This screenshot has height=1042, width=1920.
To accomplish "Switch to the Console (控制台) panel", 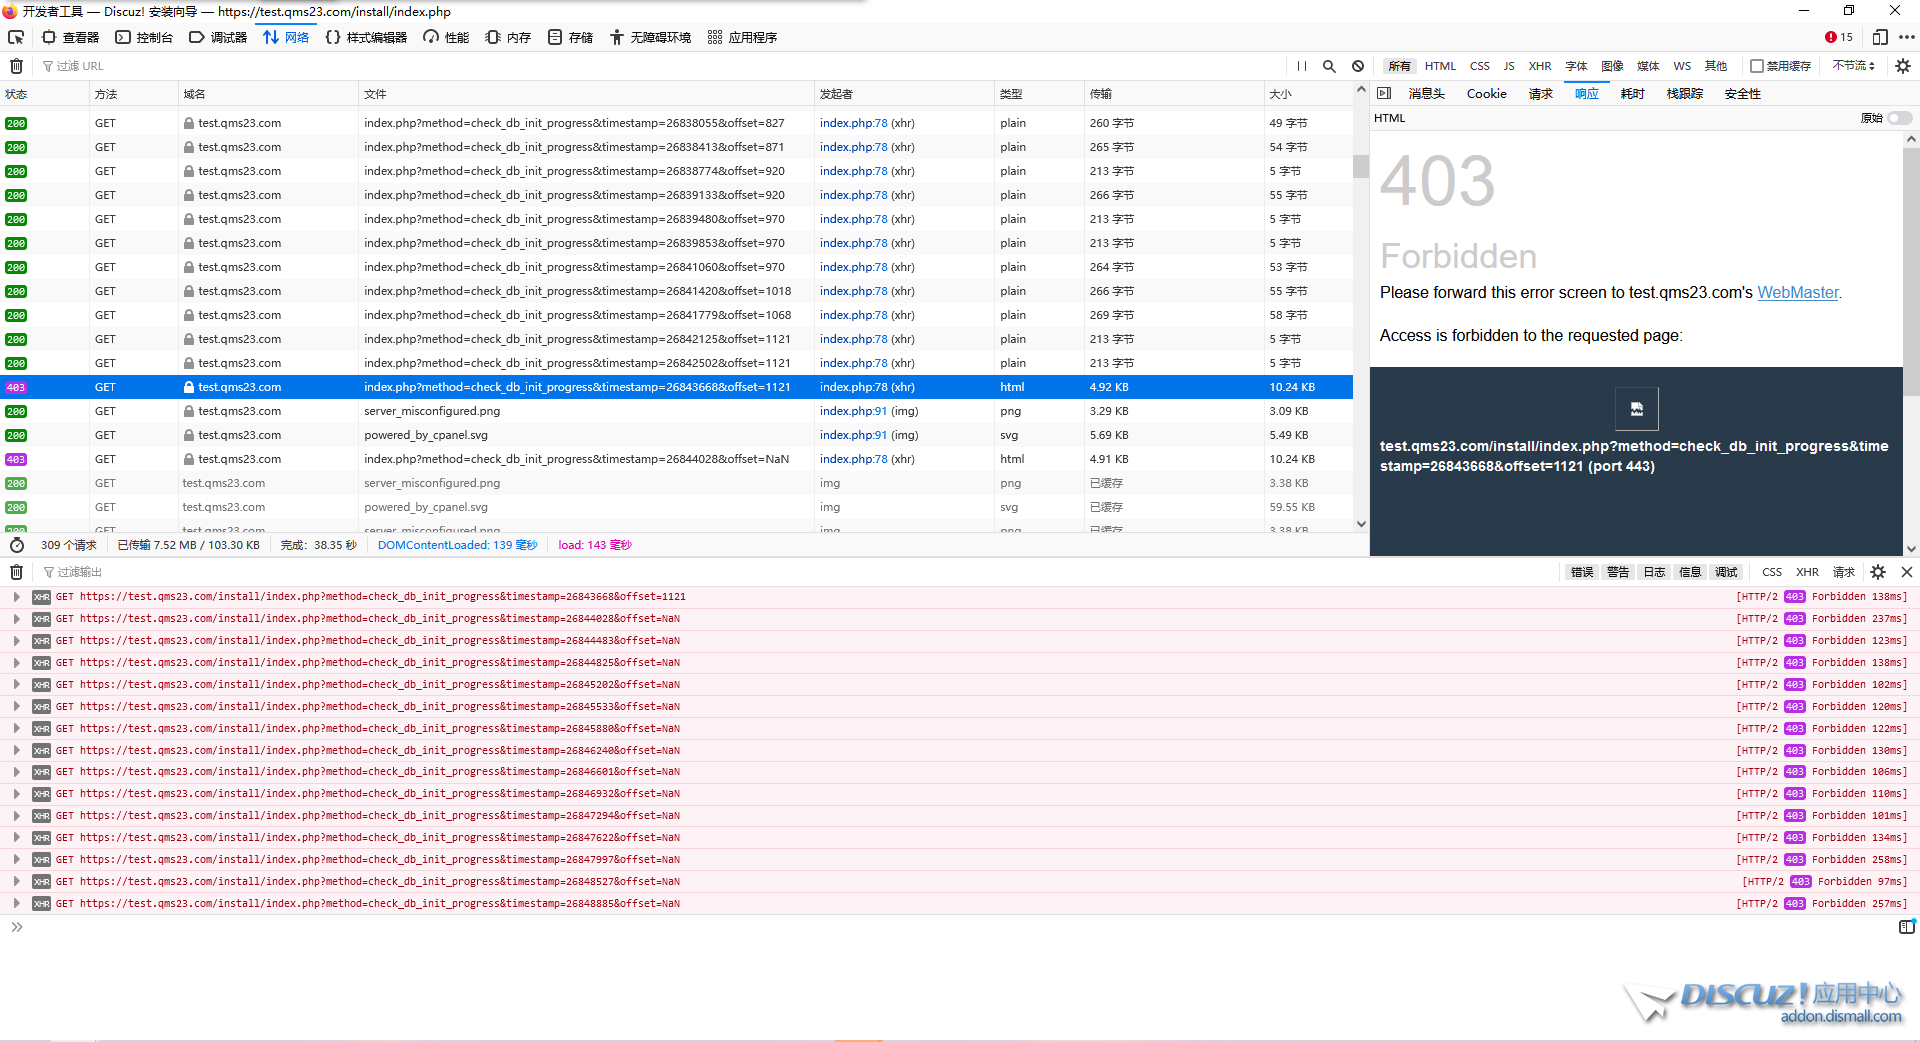I will 144,37.
